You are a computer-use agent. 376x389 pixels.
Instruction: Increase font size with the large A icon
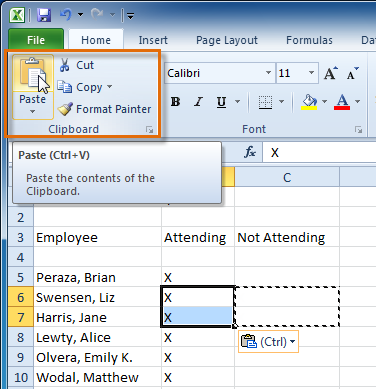pyautogui.click(x=331, y=73)
